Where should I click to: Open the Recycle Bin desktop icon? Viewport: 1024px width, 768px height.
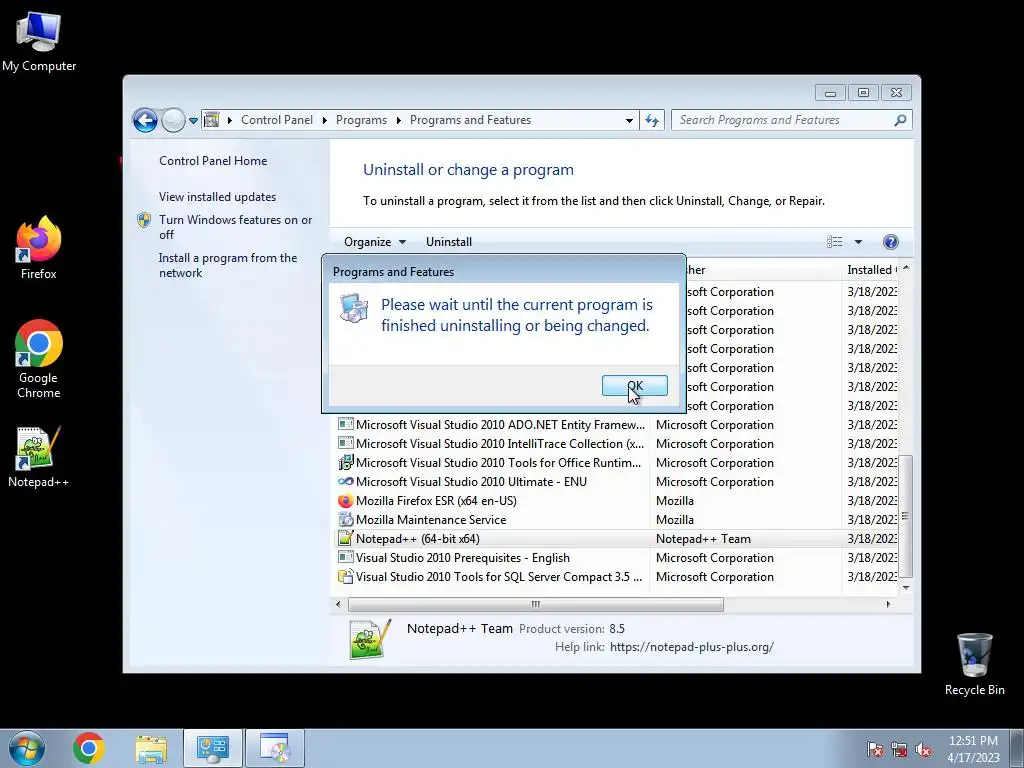(974, 665)
